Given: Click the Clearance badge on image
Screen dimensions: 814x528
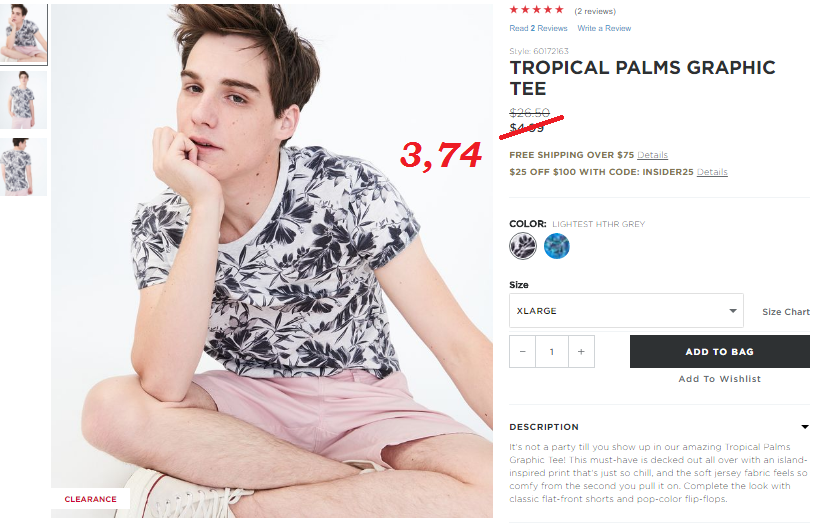Looking at the screenshot, I should pos(90,499).
